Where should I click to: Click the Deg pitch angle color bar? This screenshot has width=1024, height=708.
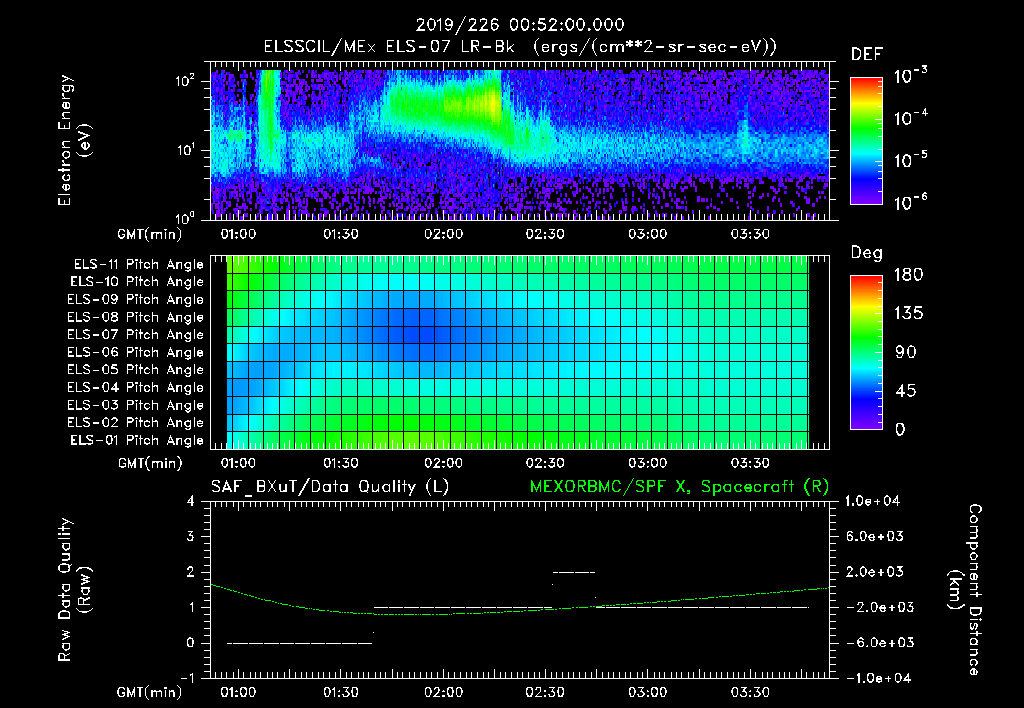(x=866, y=352)
